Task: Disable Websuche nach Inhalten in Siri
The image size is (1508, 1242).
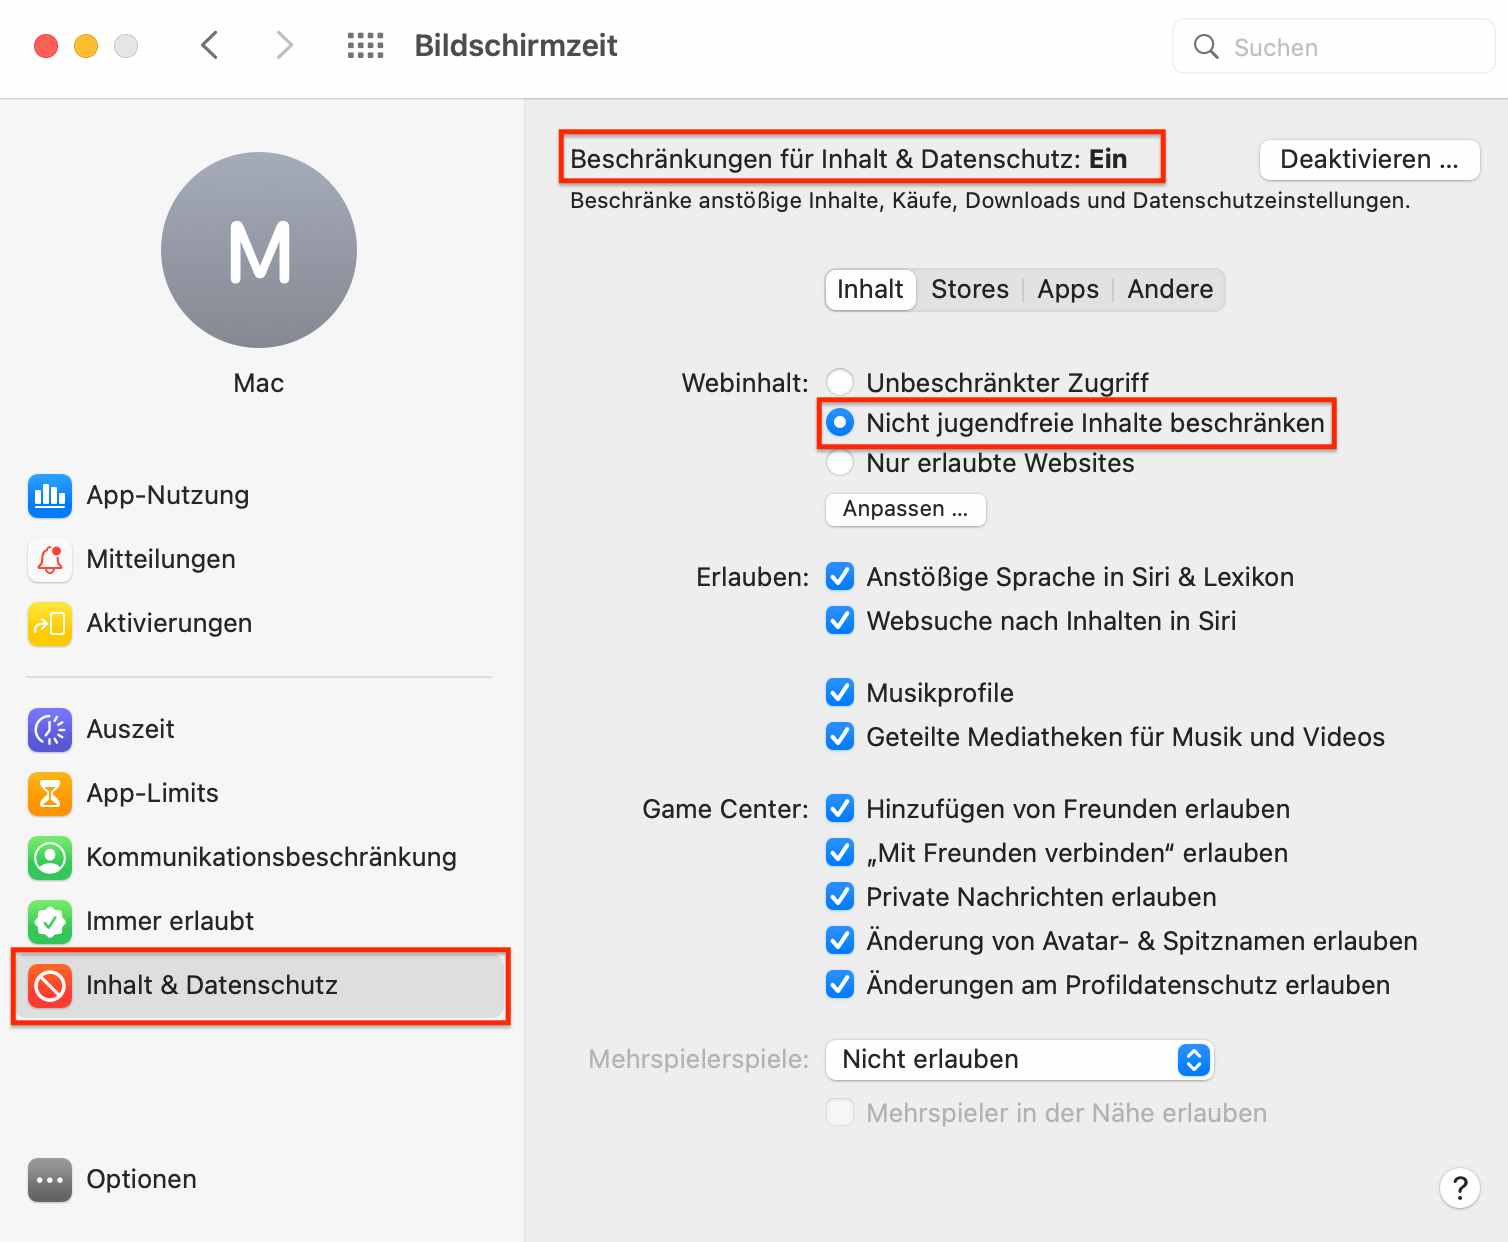Action: pyautogui.click(x=840, y=621)
